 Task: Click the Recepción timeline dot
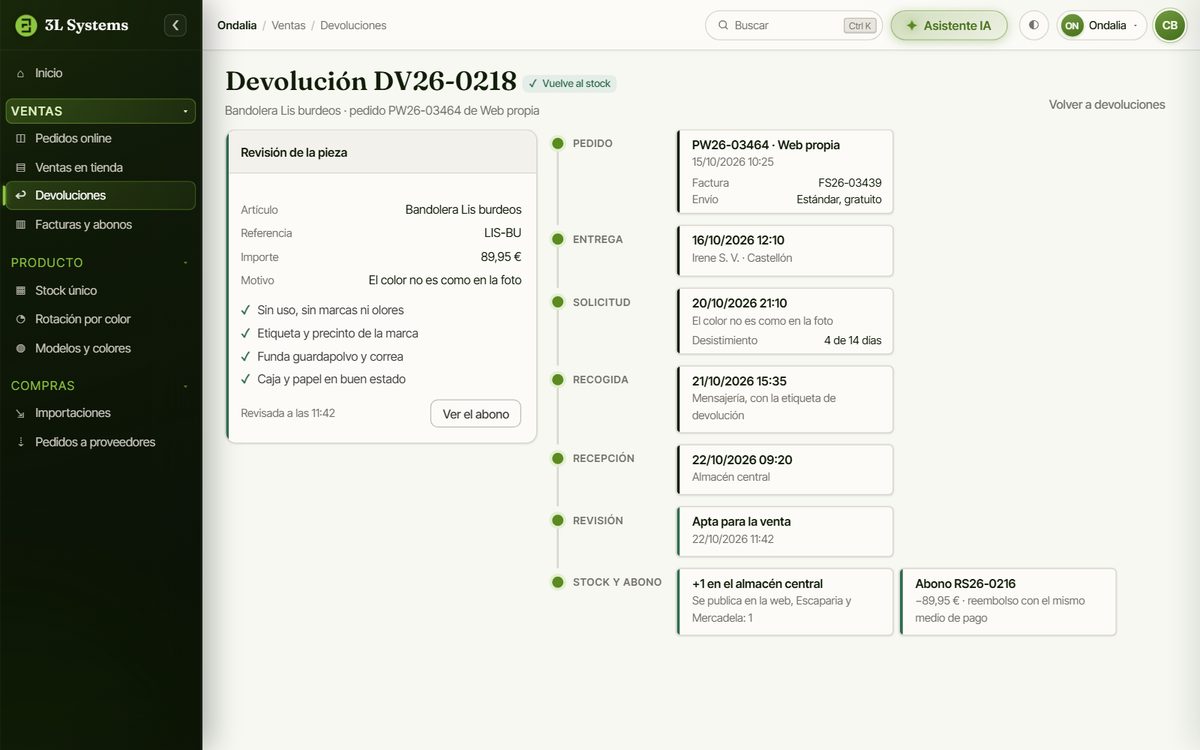click(x=558, y=458)
